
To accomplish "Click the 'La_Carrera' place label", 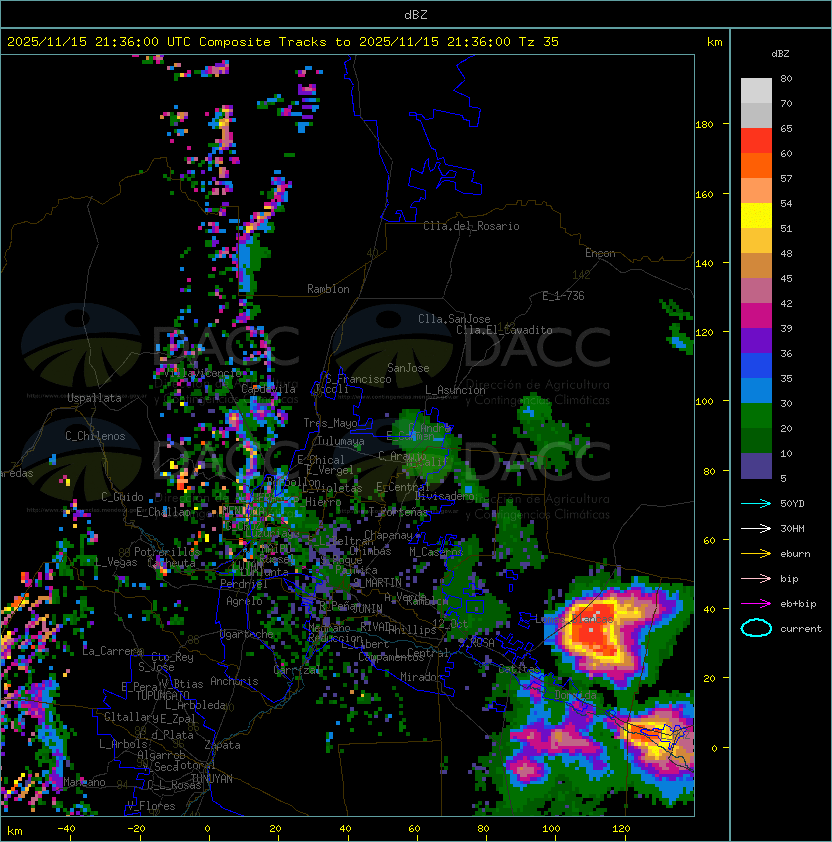I will tap(112, 651).
